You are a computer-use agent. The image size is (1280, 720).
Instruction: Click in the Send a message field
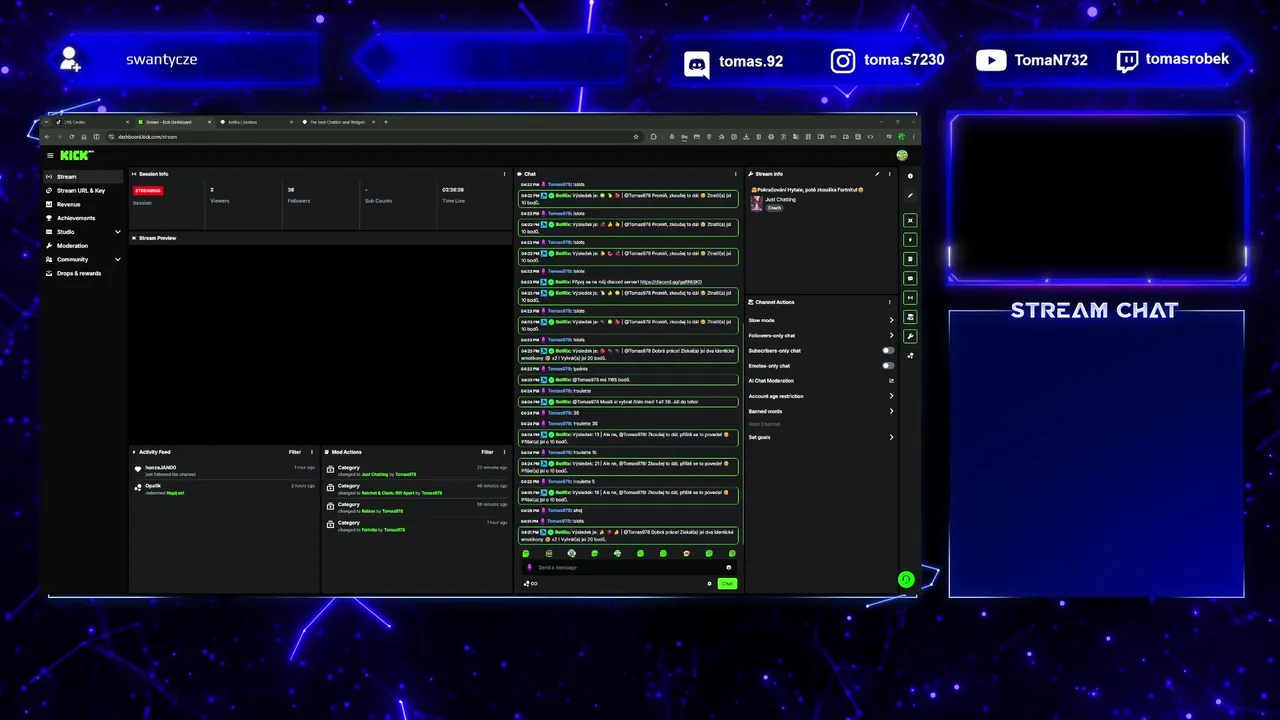630,567
